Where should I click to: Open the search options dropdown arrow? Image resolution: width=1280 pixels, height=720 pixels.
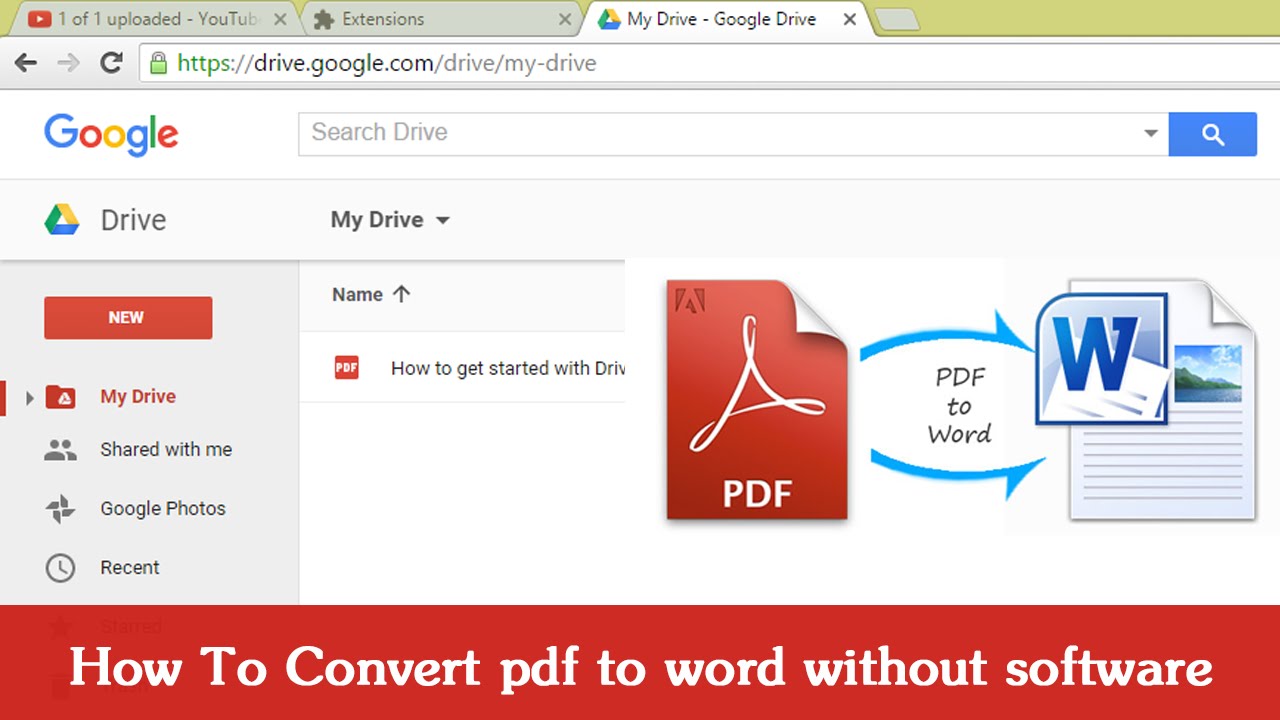click(x=1151, y=133)
